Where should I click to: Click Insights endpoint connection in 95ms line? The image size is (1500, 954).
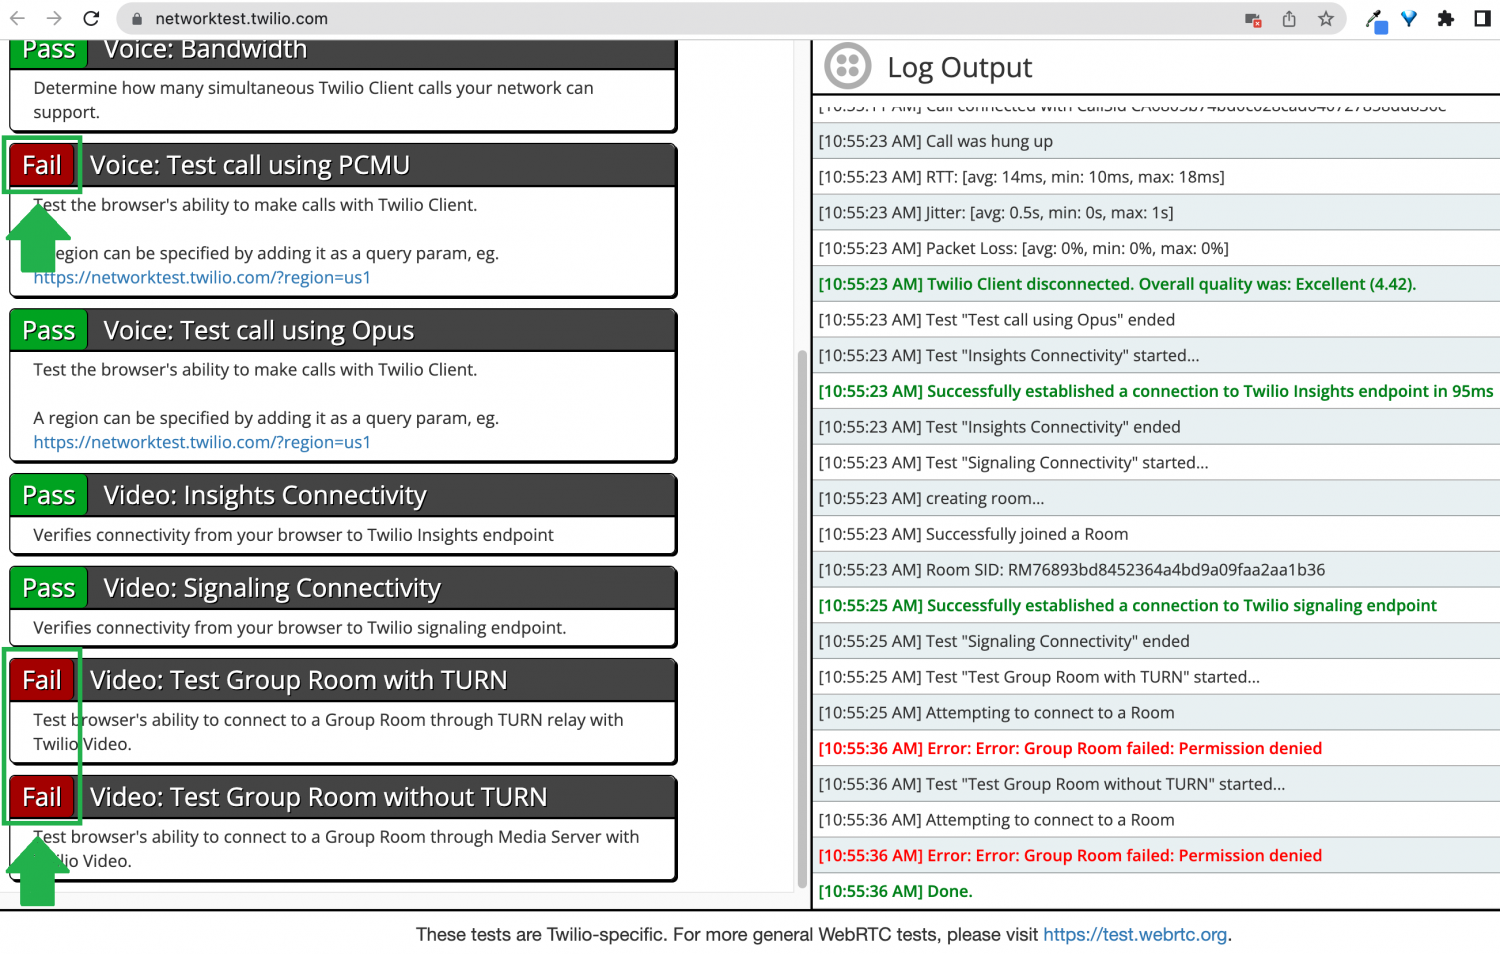pyautogui.click(x=1156, y=391)
